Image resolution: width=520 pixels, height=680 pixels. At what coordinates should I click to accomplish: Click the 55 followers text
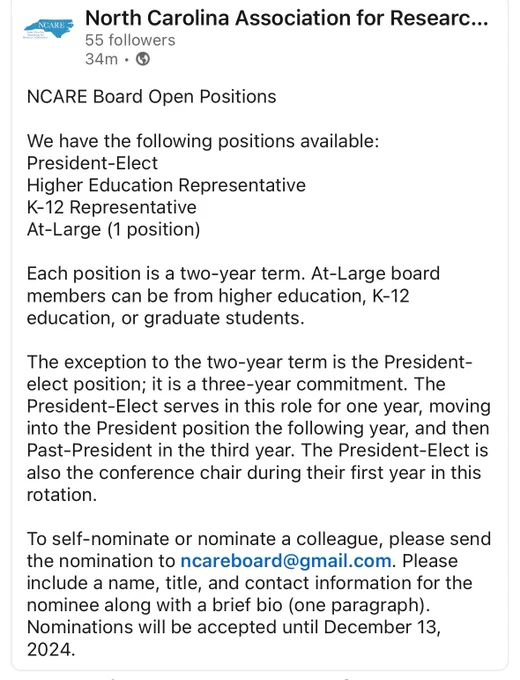point(130,40)
